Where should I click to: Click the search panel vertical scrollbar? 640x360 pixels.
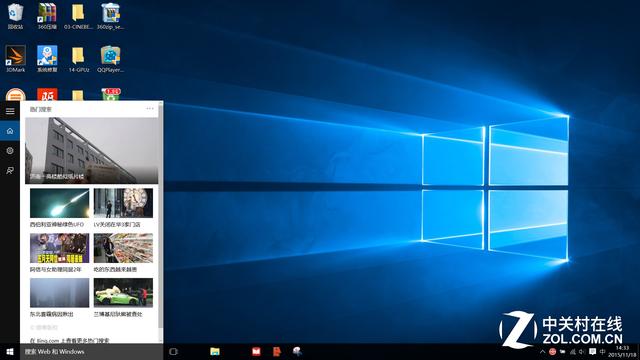(161, 222)
